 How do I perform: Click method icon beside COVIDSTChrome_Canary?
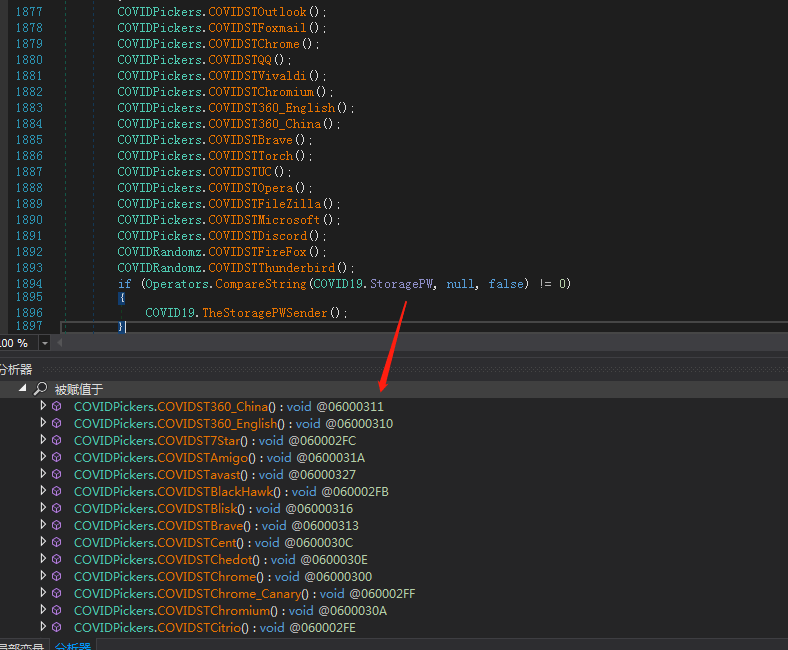click(57, 593)
